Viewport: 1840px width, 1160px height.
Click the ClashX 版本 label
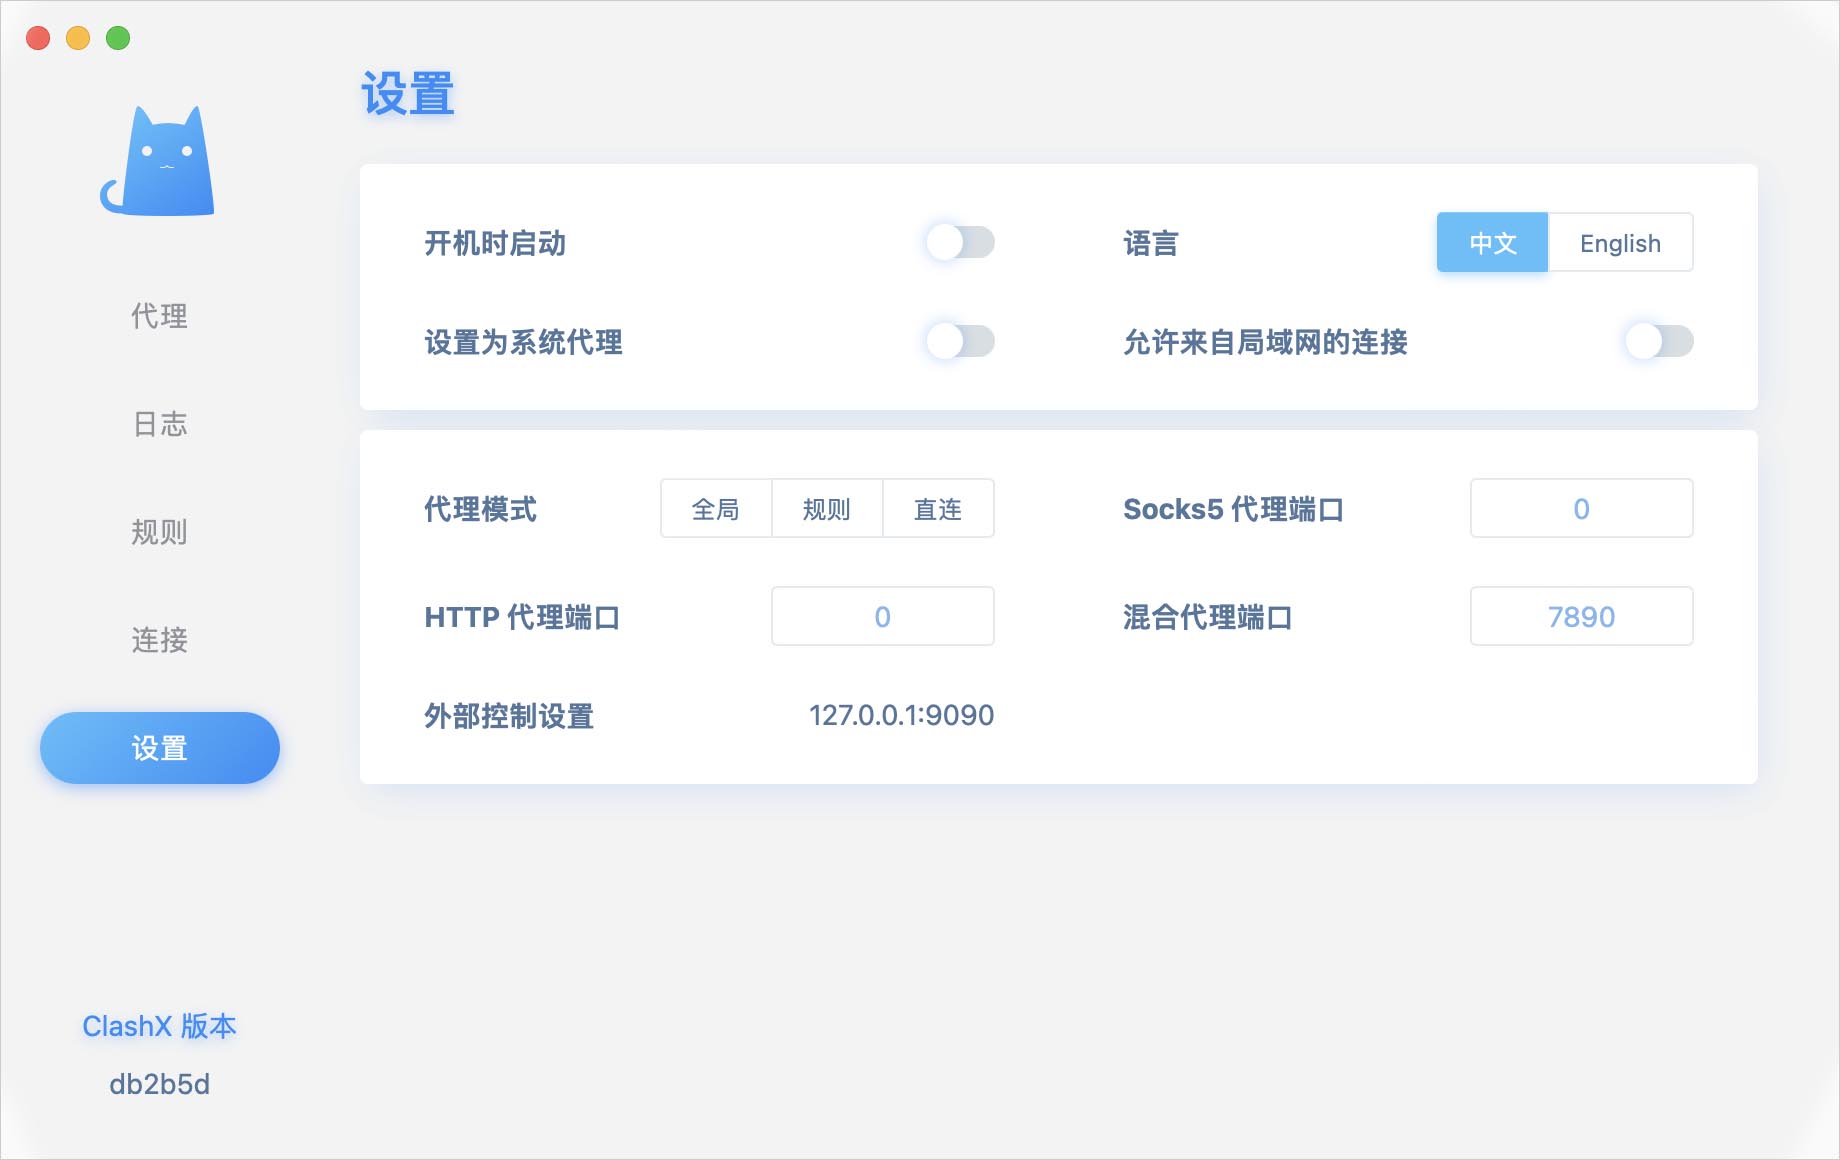tap(160, 1026)
